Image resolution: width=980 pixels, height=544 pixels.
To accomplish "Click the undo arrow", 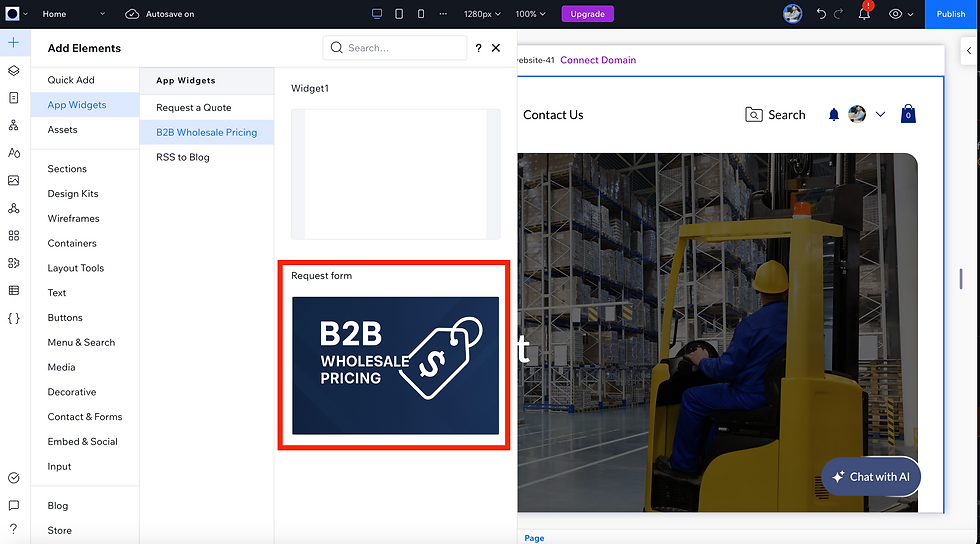I will coord(821,14).
